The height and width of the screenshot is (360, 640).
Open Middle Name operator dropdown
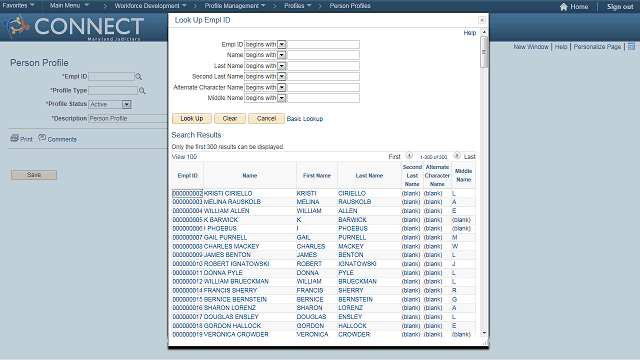(282, 98)
